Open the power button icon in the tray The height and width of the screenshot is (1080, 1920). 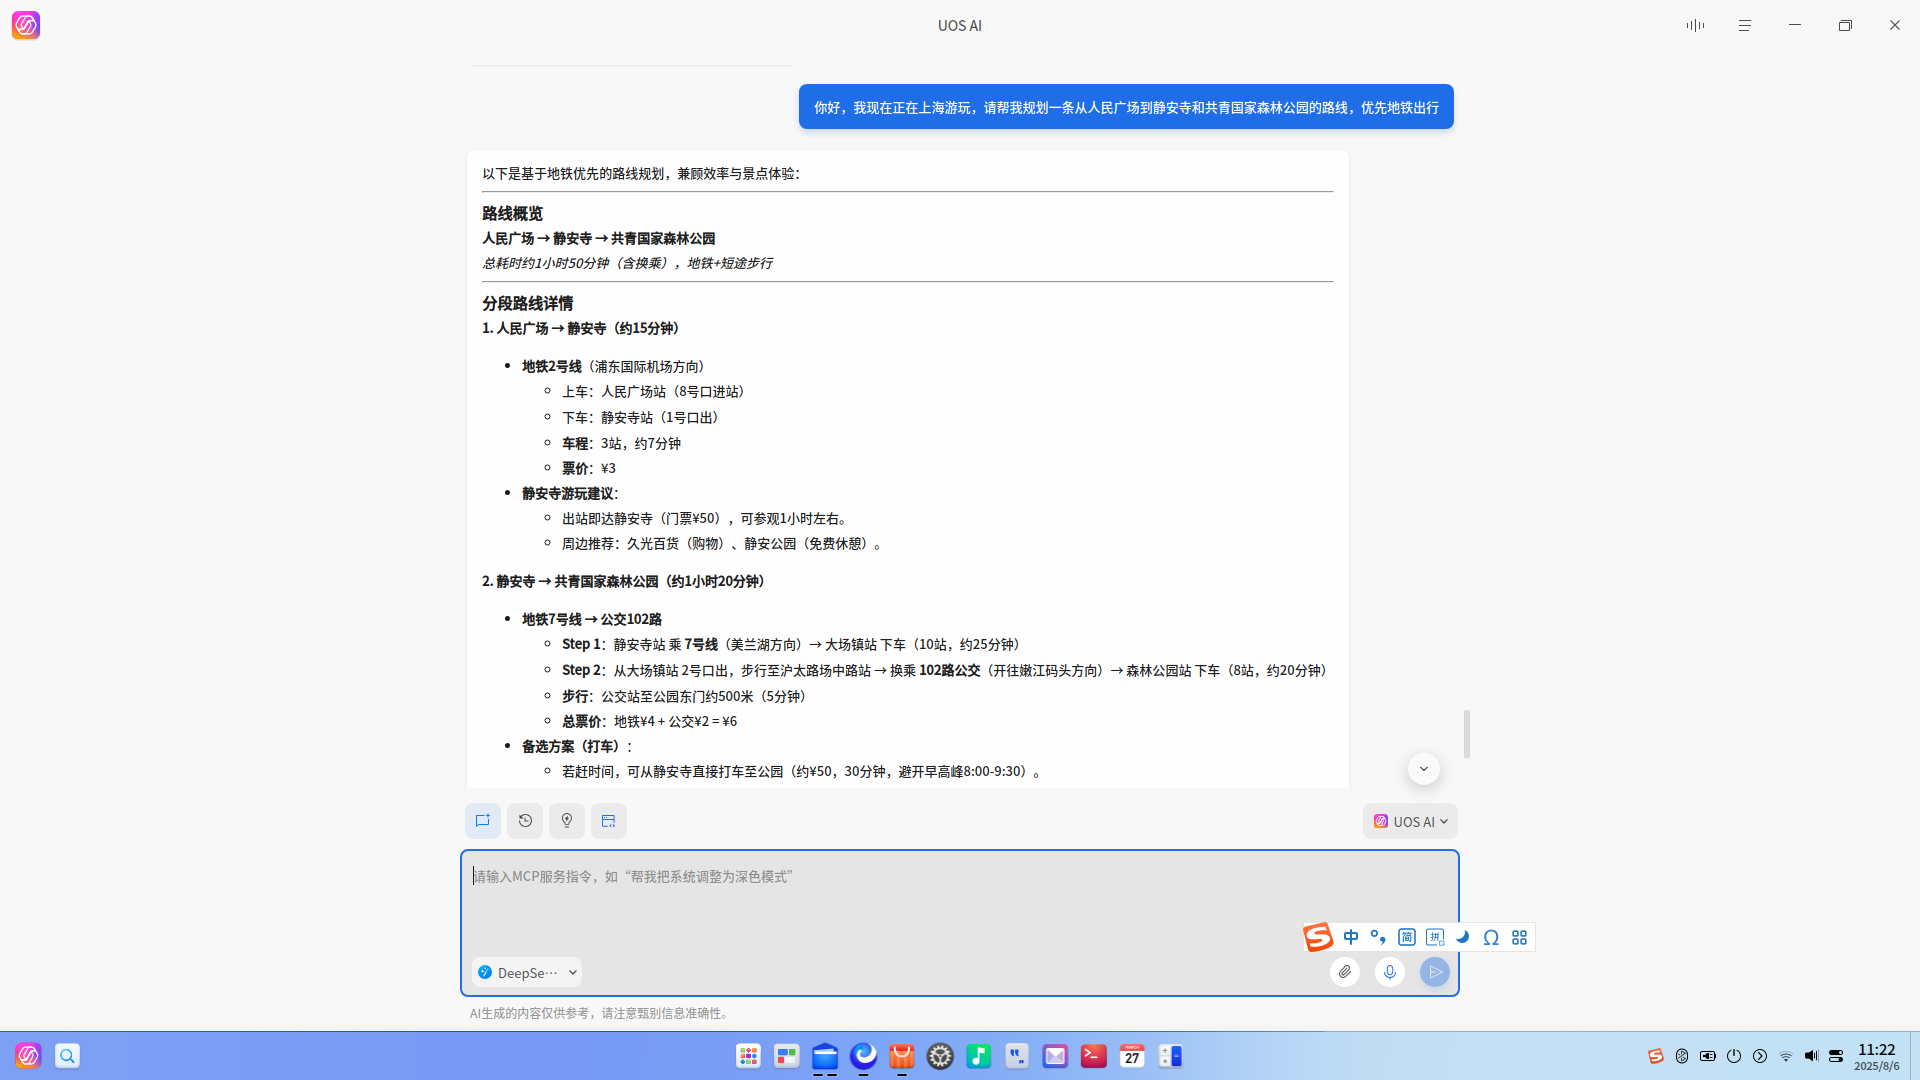(x=1734, y=1056)
